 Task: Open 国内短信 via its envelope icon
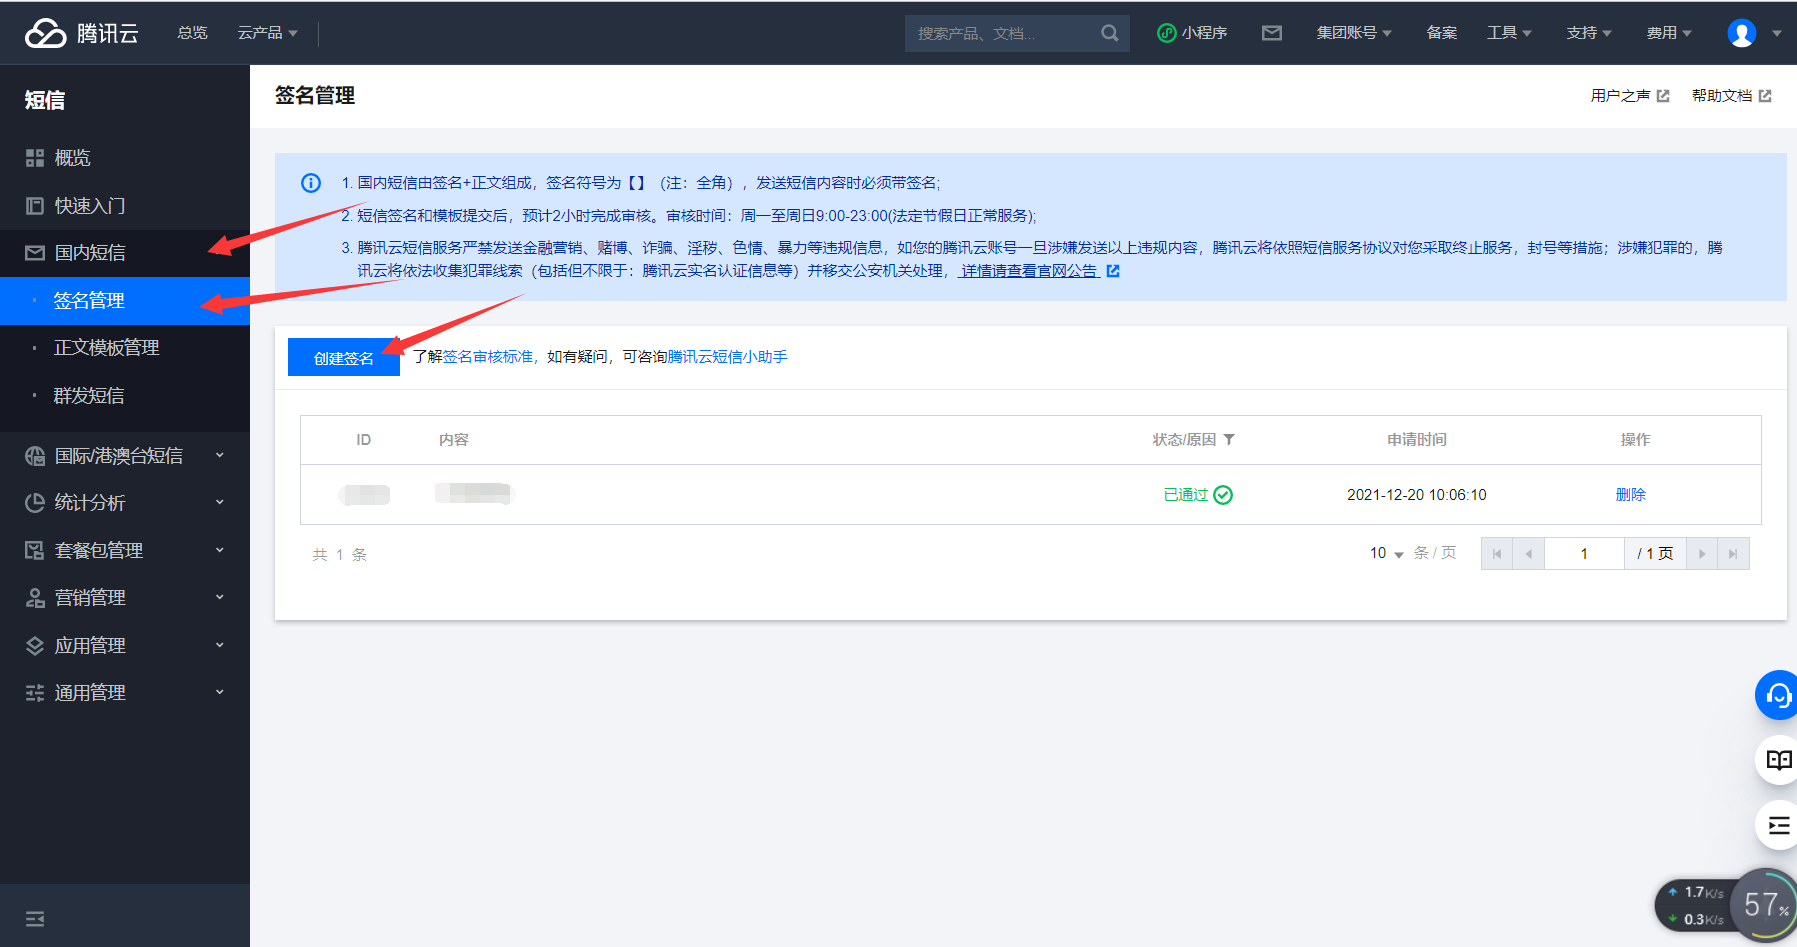click(33, 252)
